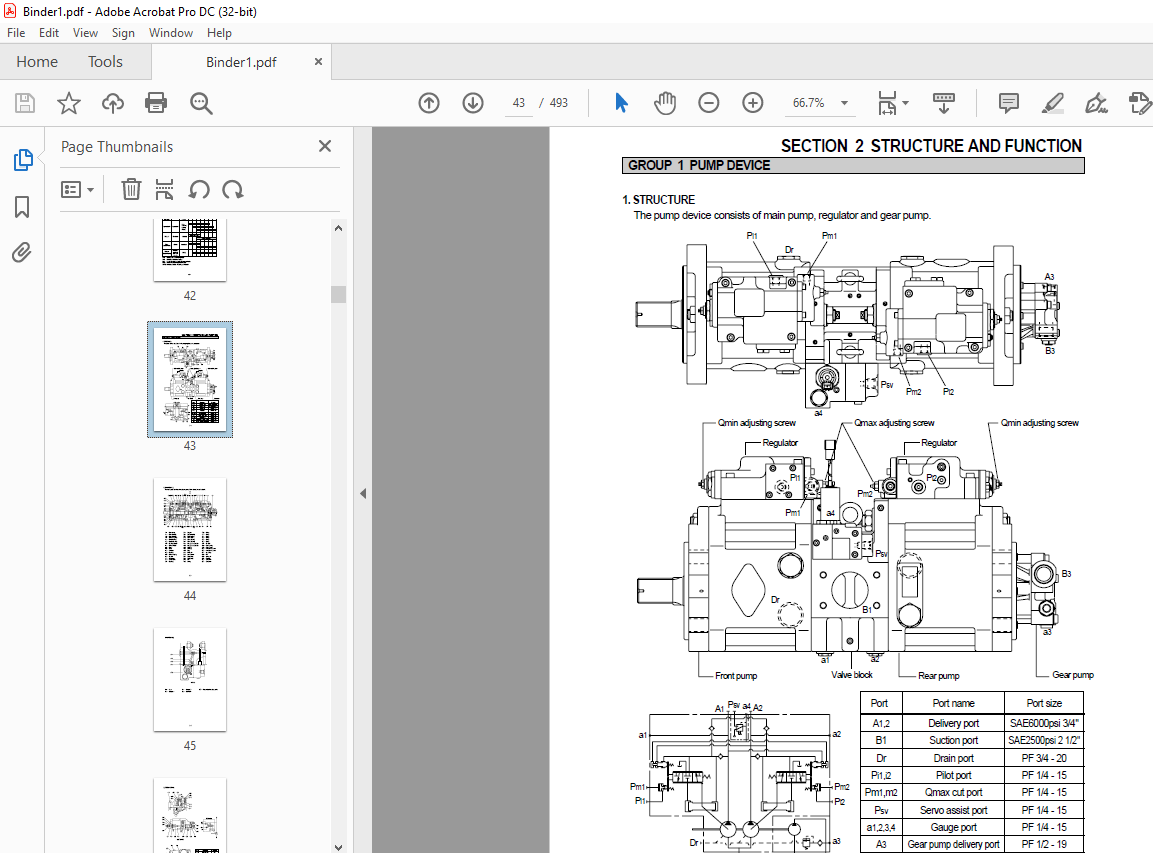Screen dimensions: 1153x853
Task: Go to the next page
Action: (473, 103)
